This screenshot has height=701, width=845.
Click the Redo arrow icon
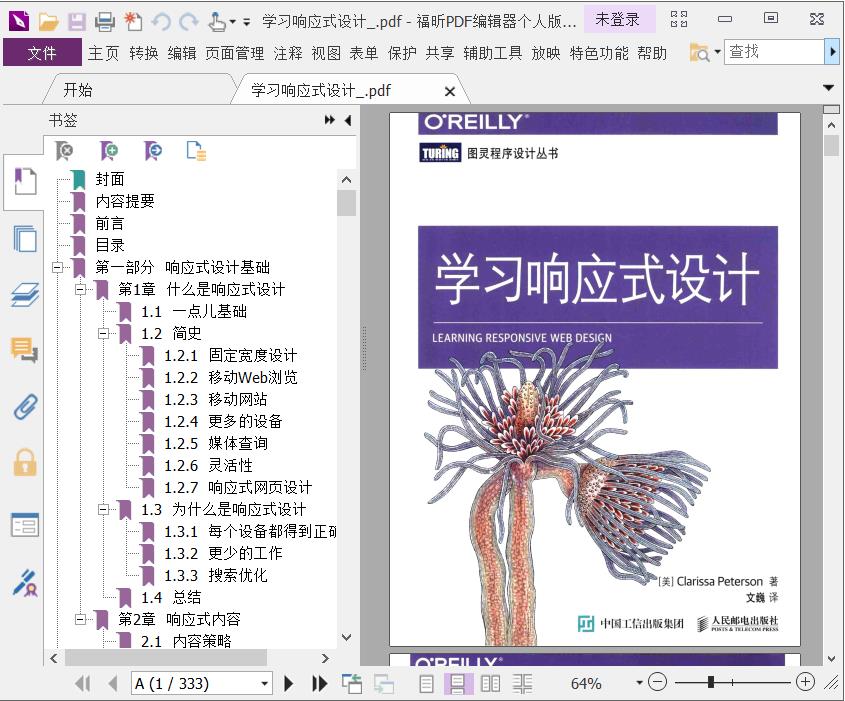[189, 21]
